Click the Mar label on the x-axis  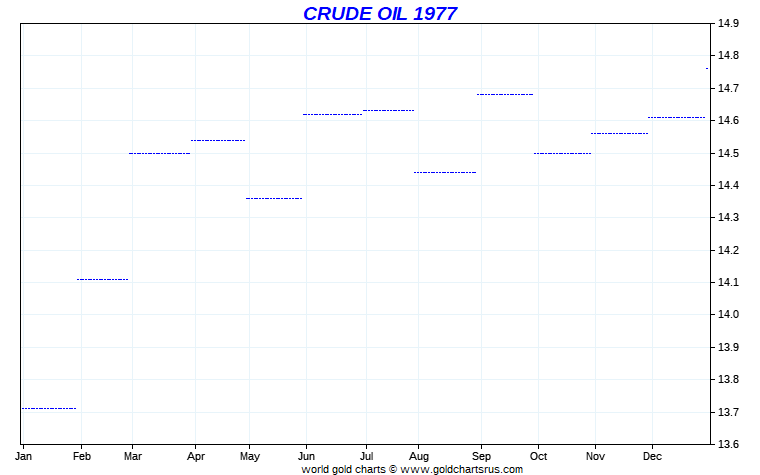(x=133, y=457)
